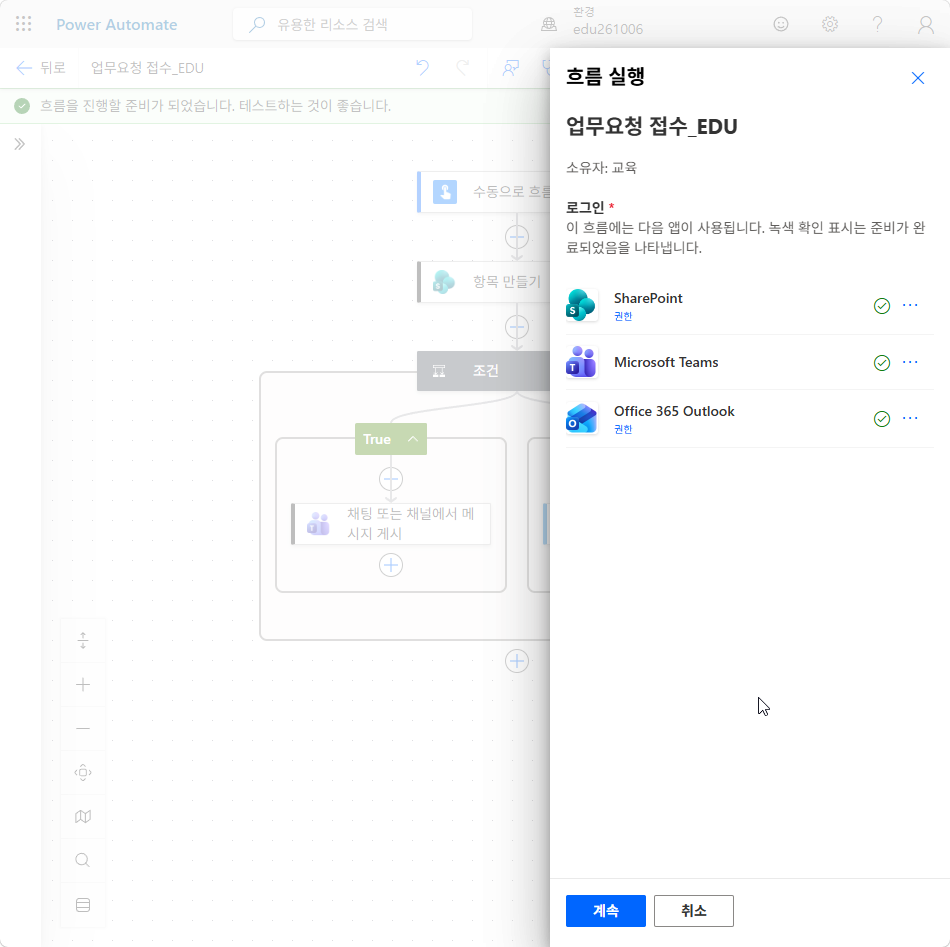Open the 권한 link under SharePoint
Image resolution: width=950 pixels, height=947 pixels.
tap(623, 316)
